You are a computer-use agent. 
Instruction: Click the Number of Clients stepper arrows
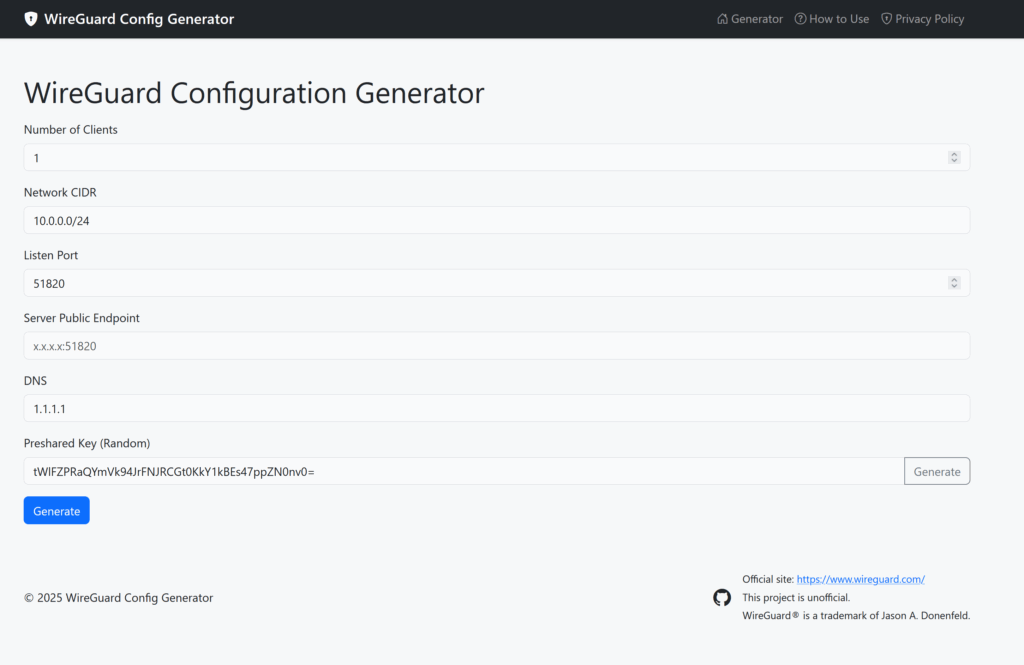(954, 157)
